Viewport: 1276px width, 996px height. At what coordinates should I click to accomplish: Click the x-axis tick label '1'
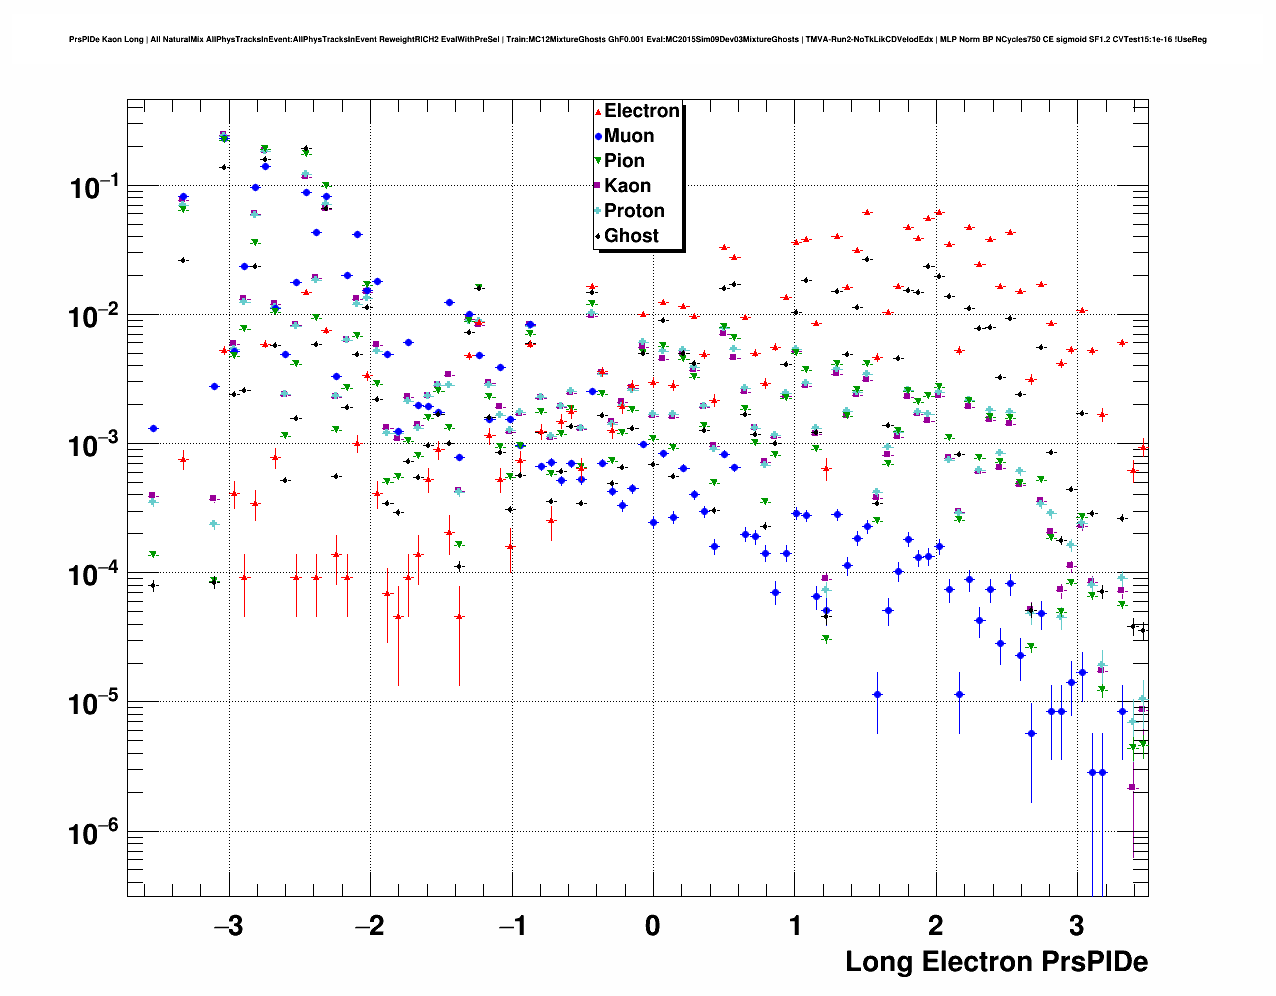tap(795, 926)
